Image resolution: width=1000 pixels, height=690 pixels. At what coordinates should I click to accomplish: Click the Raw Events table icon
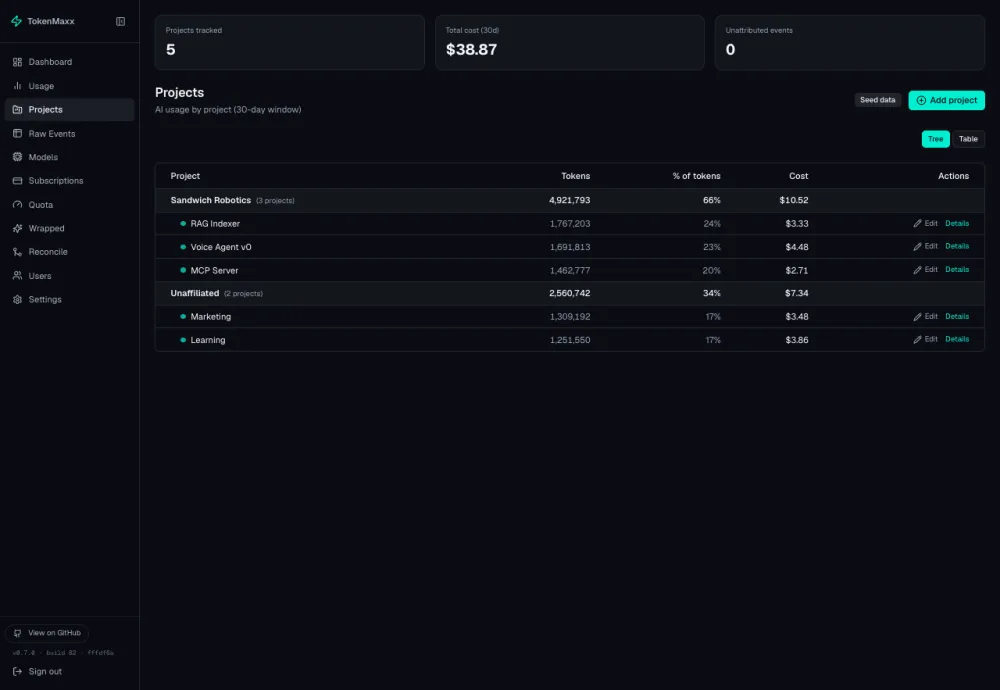(x=17, y=133)
